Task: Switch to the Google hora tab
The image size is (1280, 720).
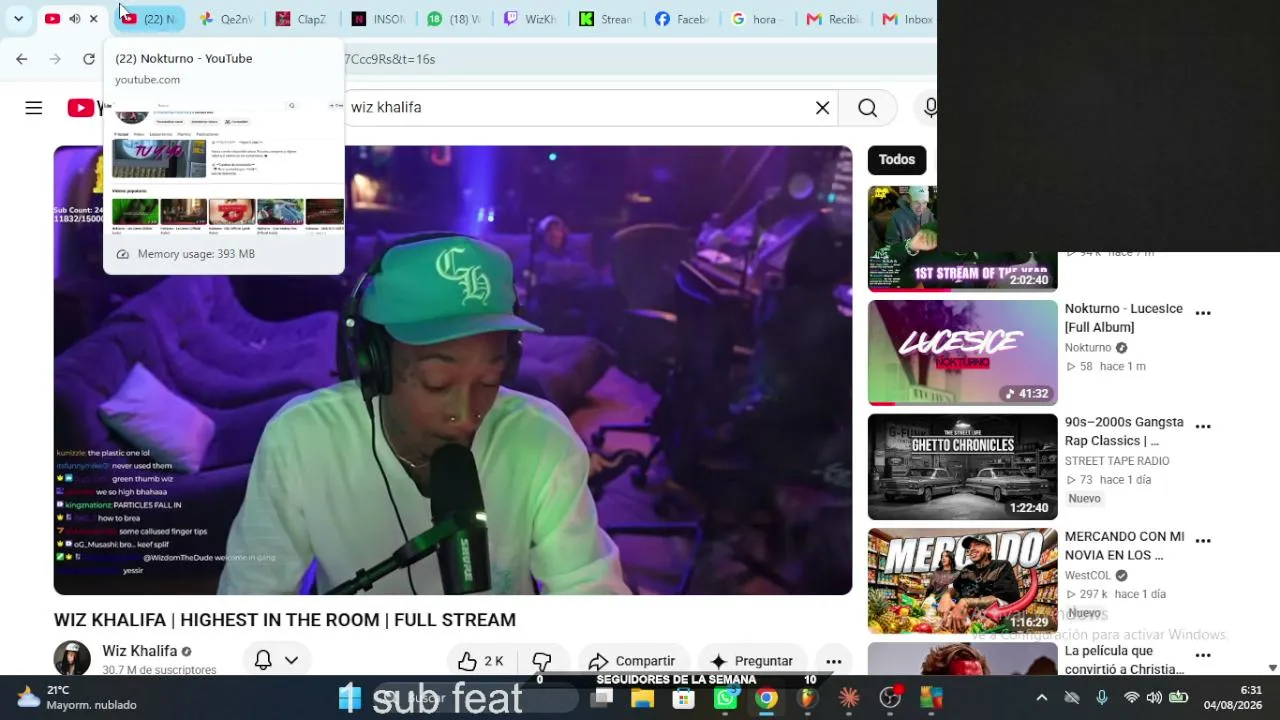Action: [x=758, y=19]
